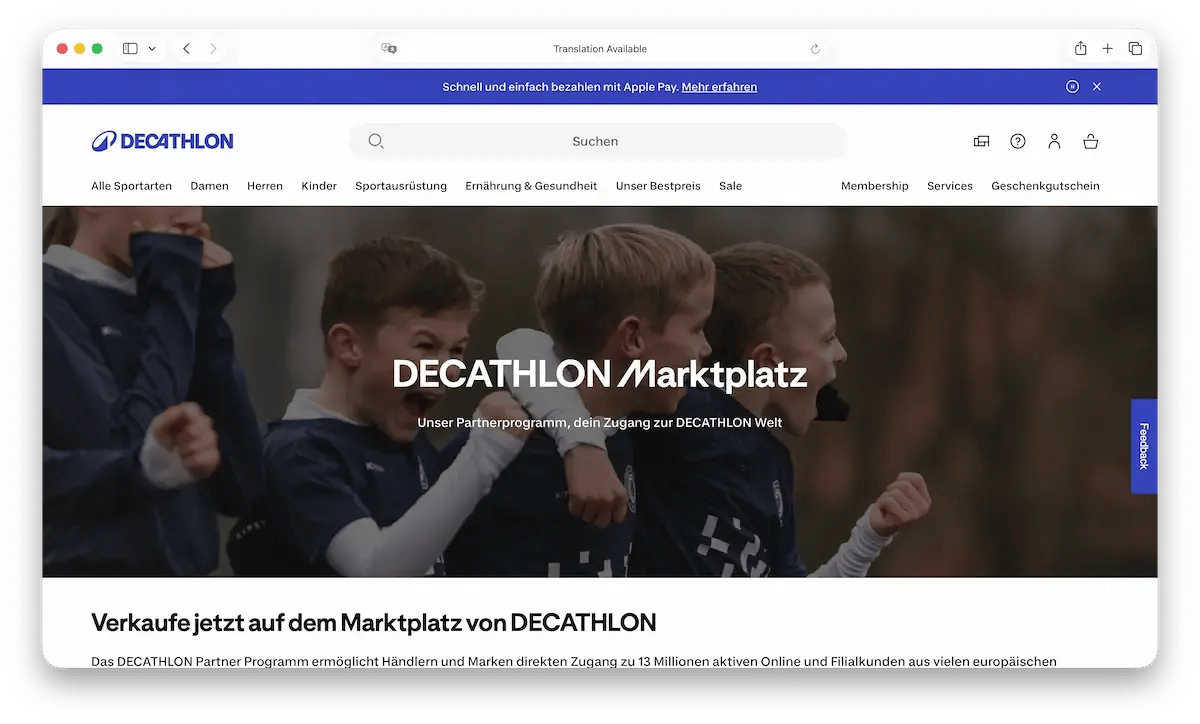The width and height of the screenshot is (1200, 724).
Task: Focus the Suchen search field
Action: pos(598,141)
